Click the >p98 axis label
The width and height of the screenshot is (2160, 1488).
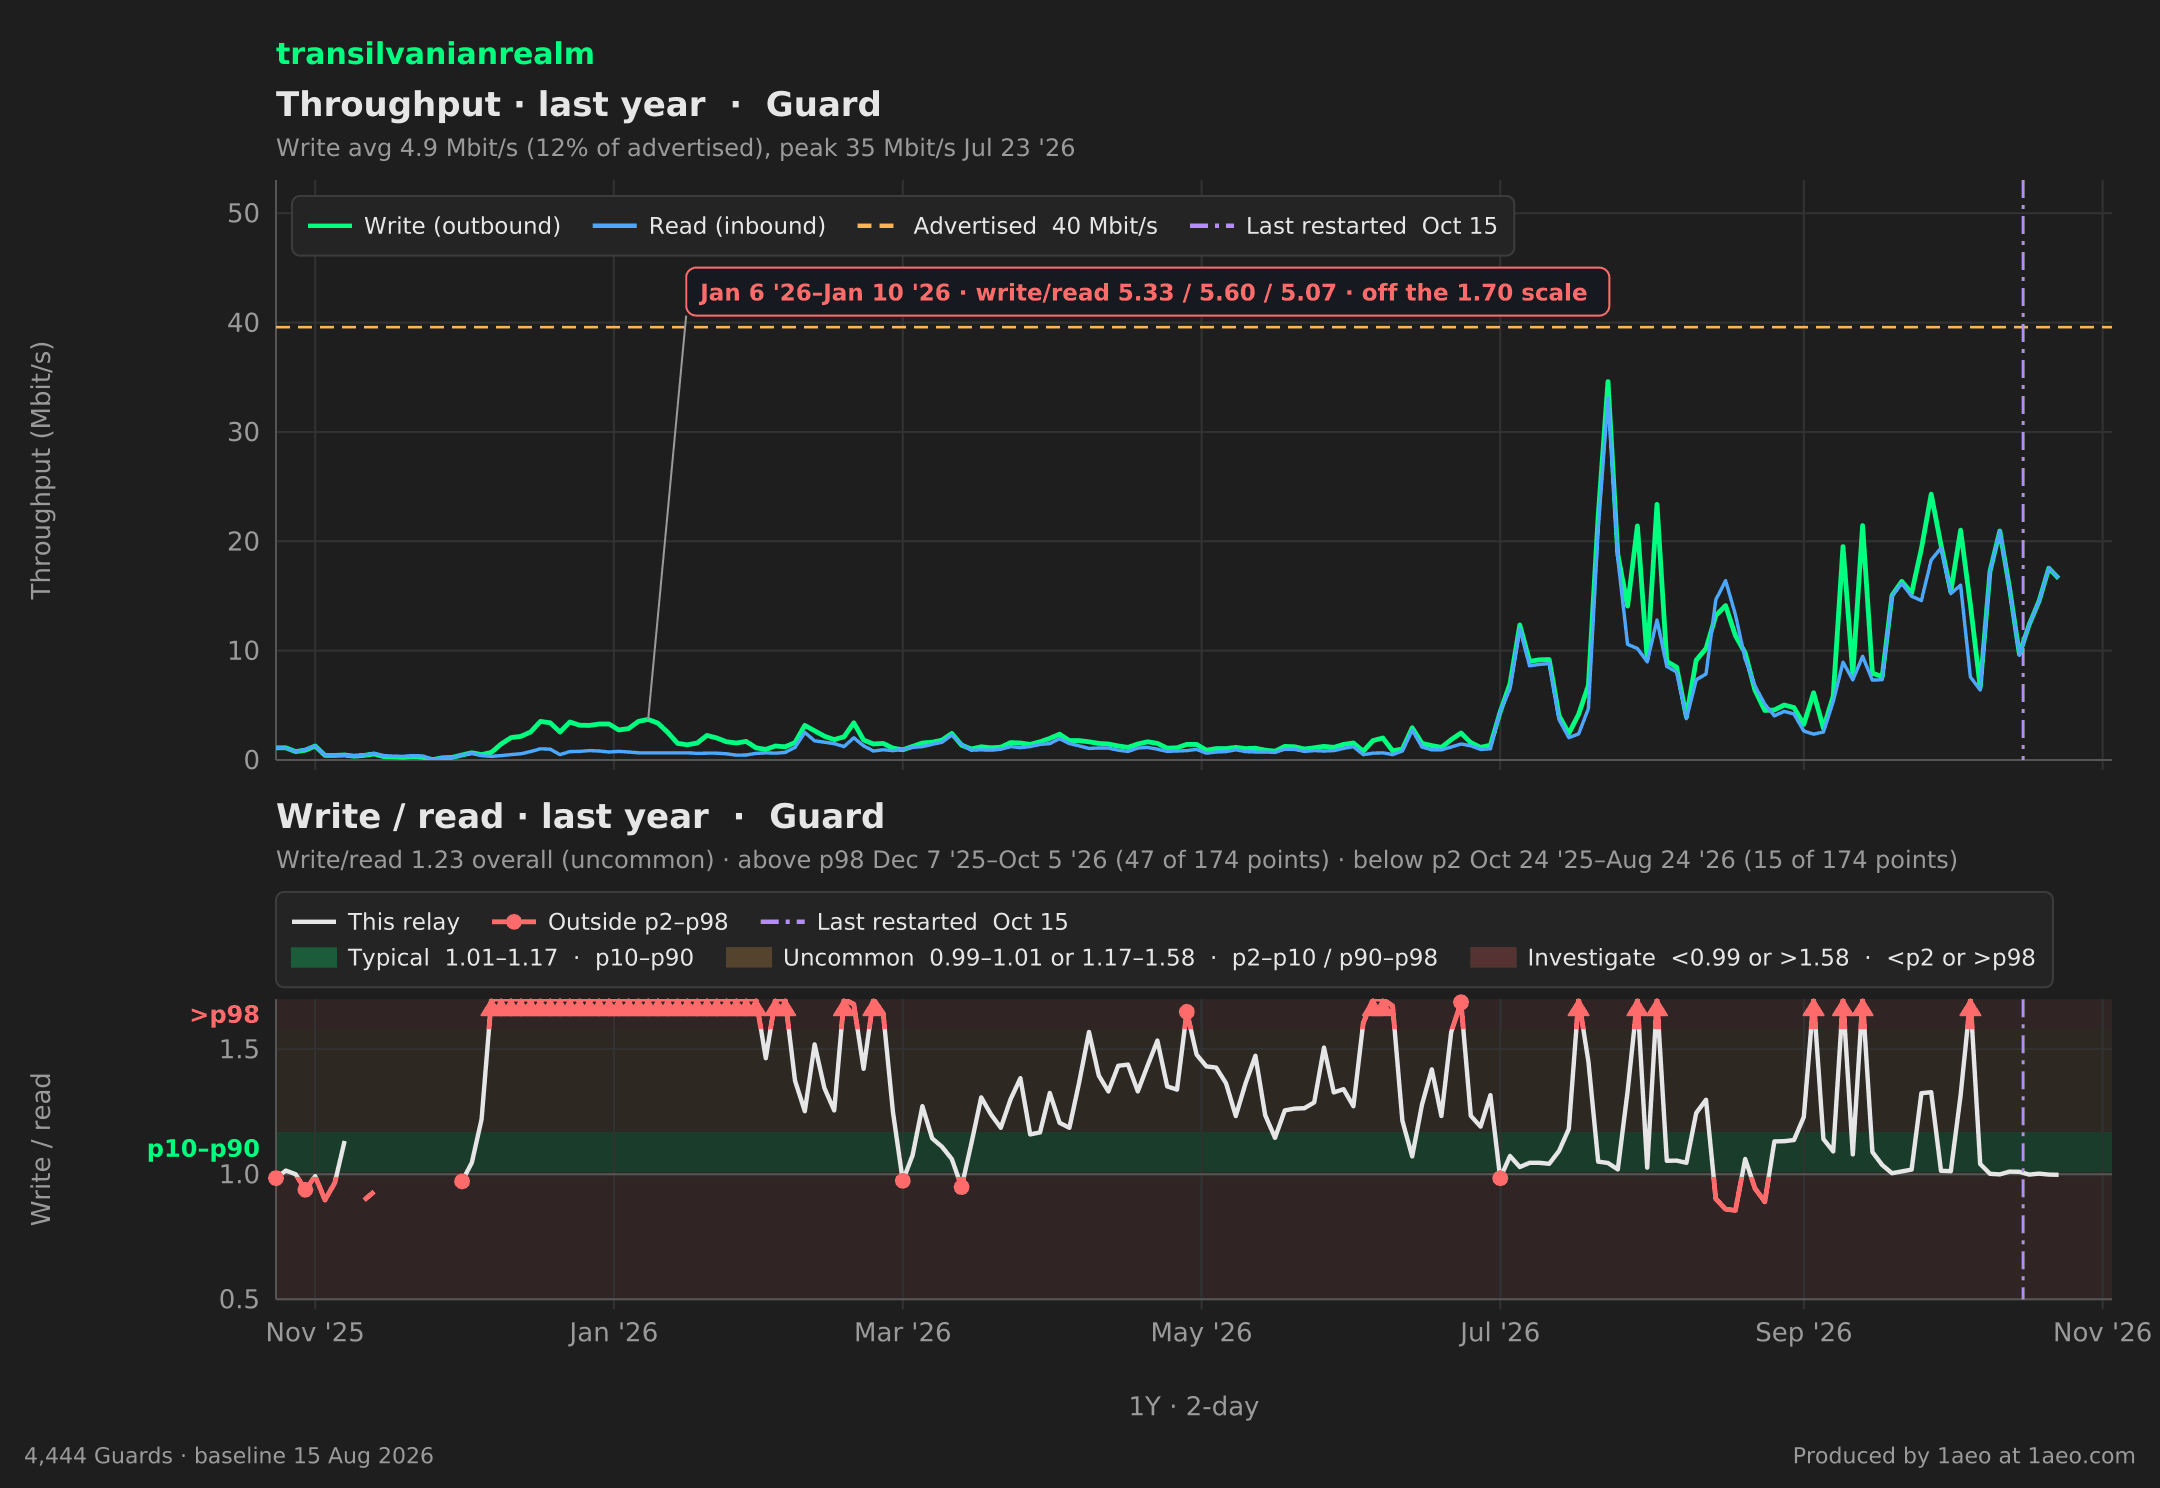[x=225, y=1015]
